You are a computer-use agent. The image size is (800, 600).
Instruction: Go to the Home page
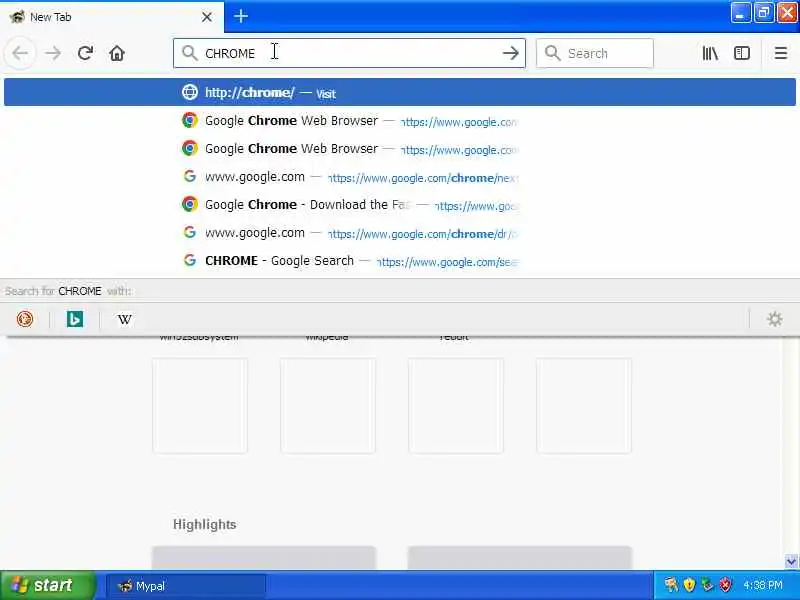117,53
